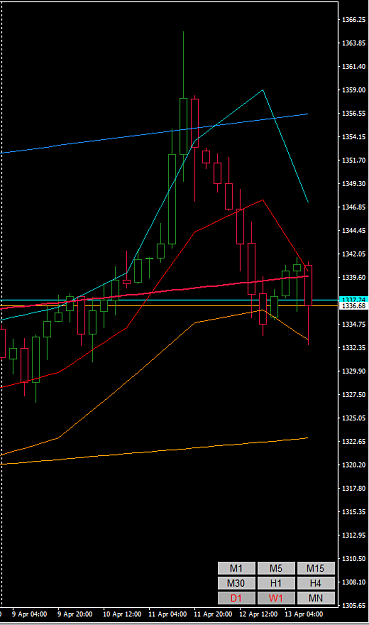Switch chart to M5 timeframe

276,568
